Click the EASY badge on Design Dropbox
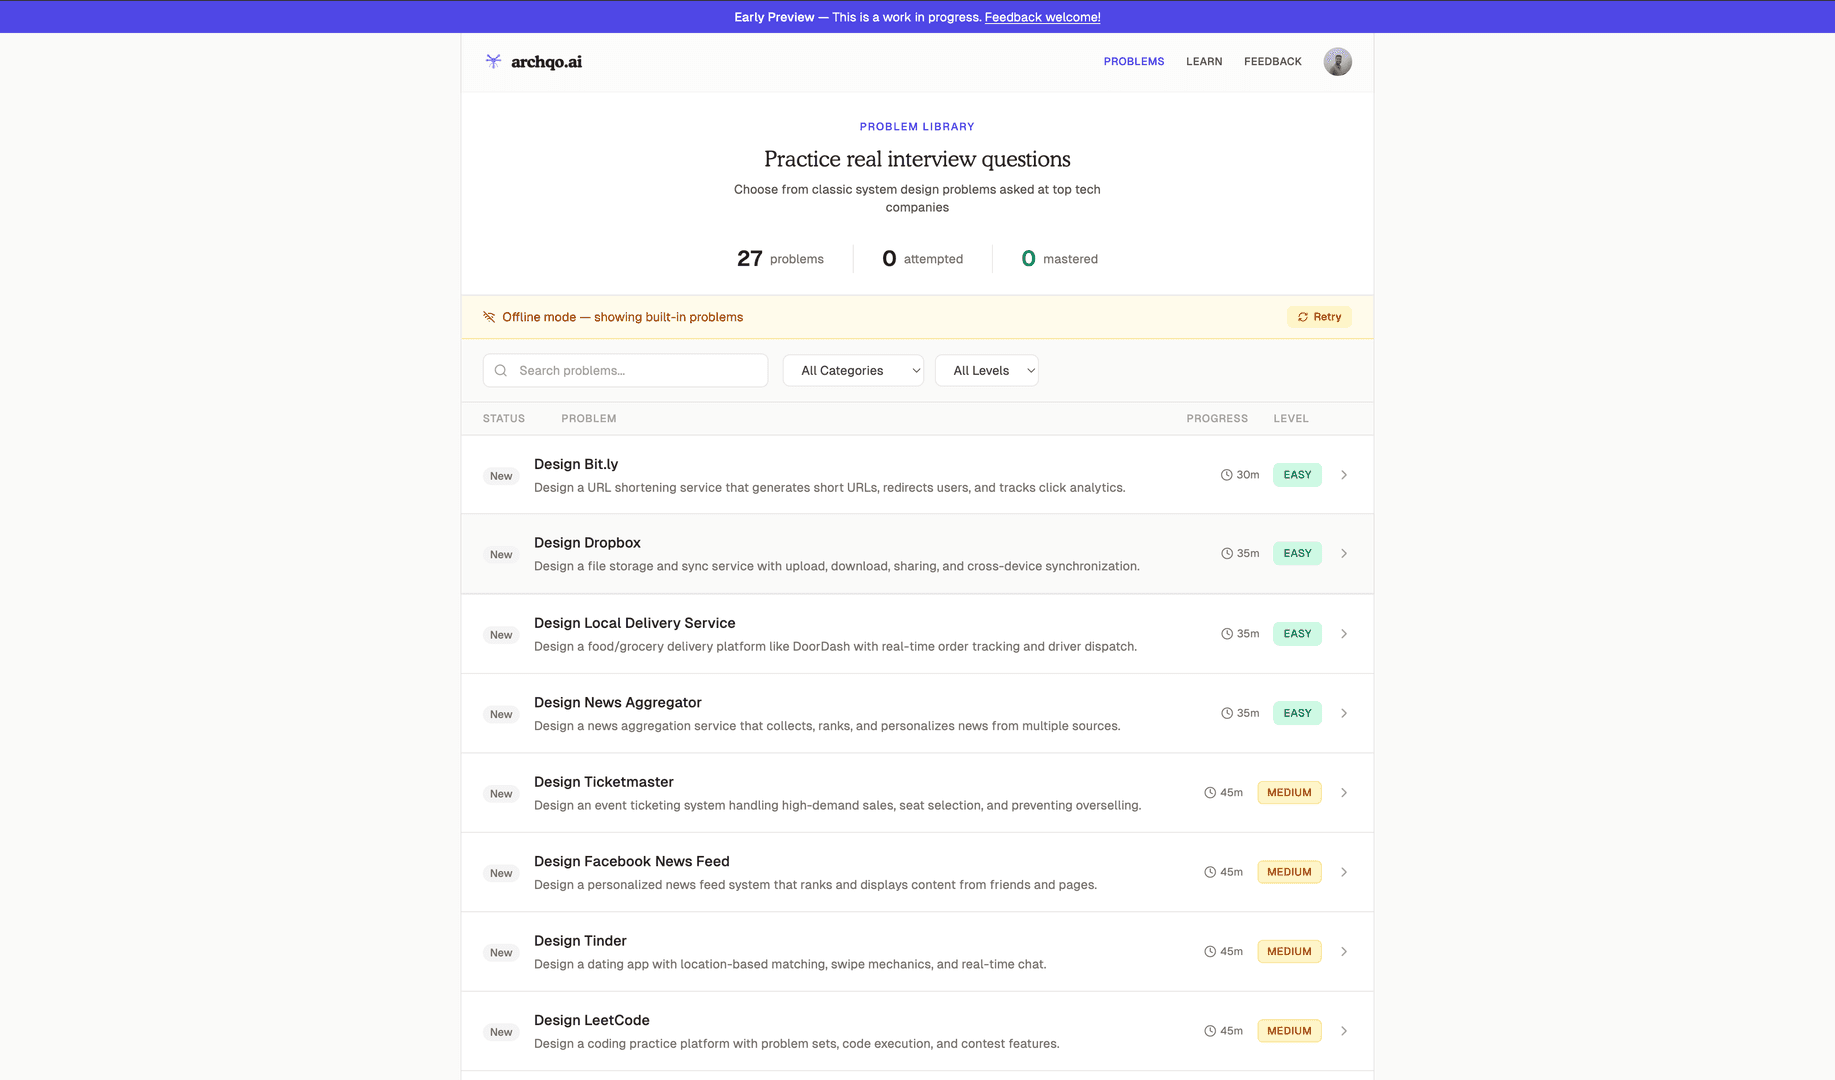This screenshot has height=1080, width=1835. [1297, 553]
